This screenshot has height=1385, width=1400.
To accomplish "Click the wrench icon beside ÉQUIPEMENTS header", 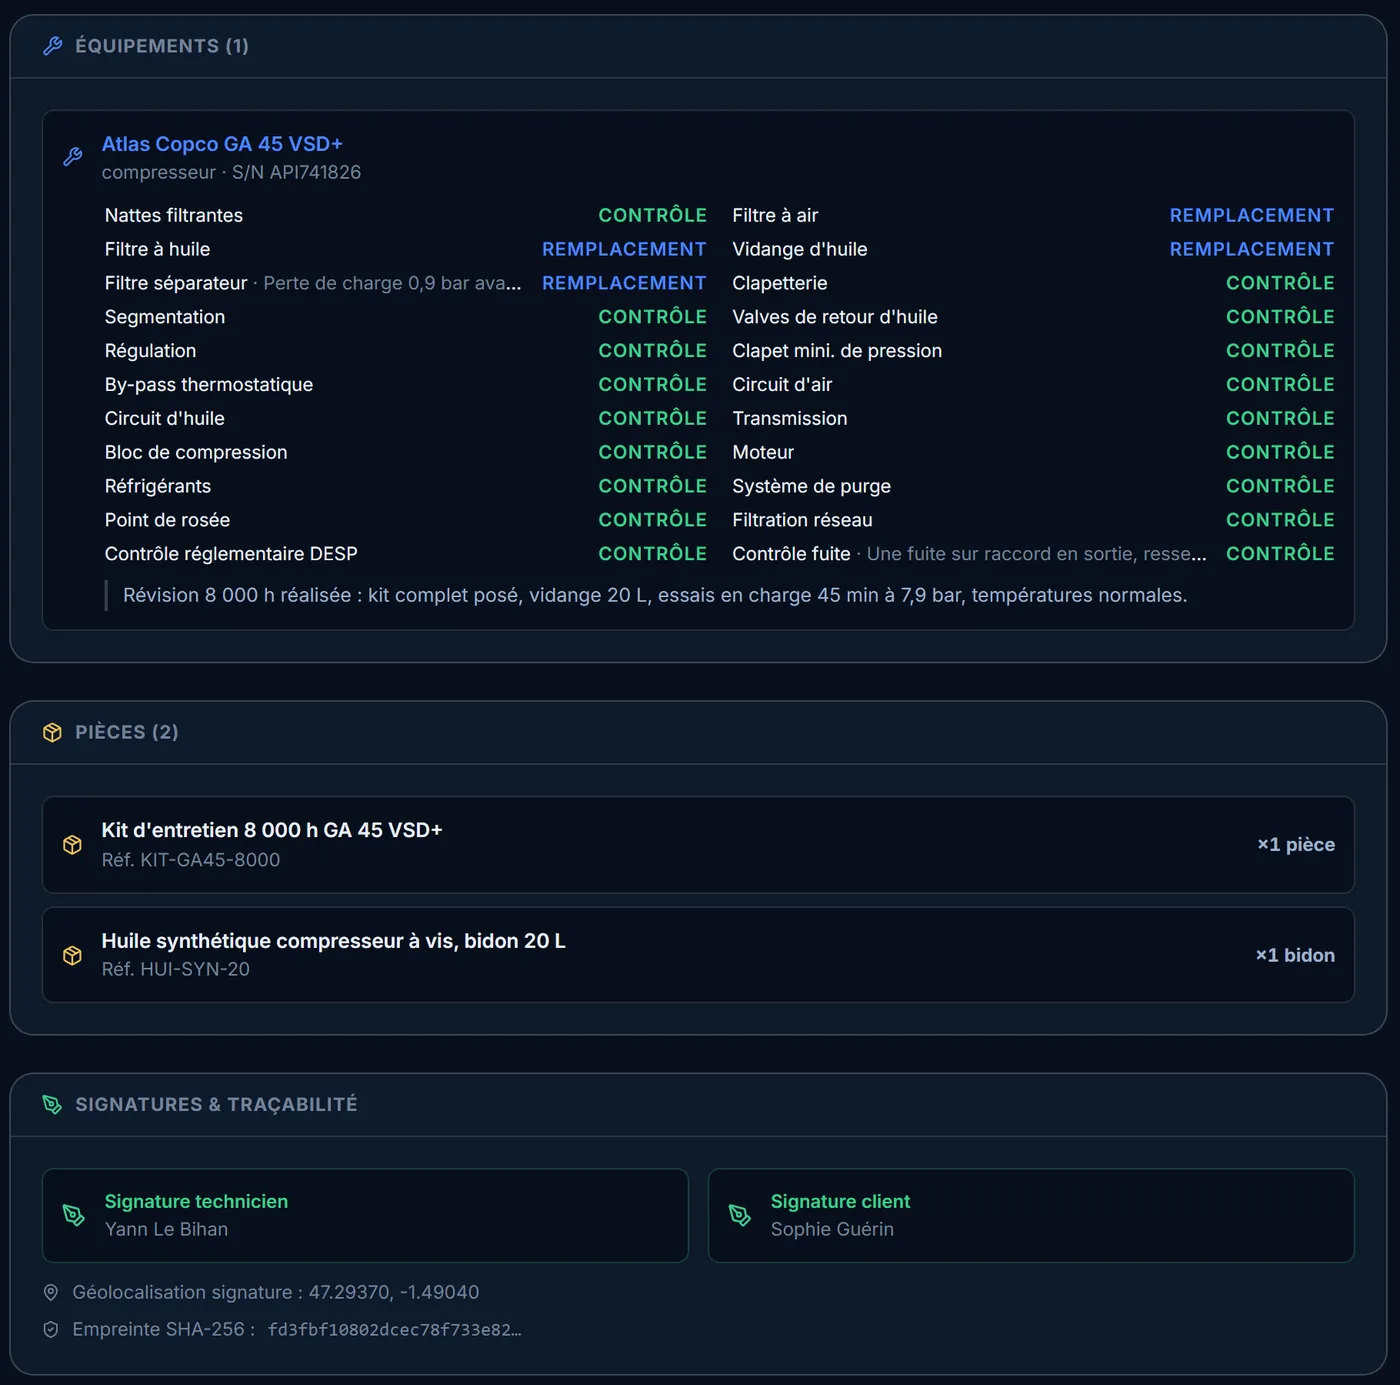I will (x=53, y=46).
